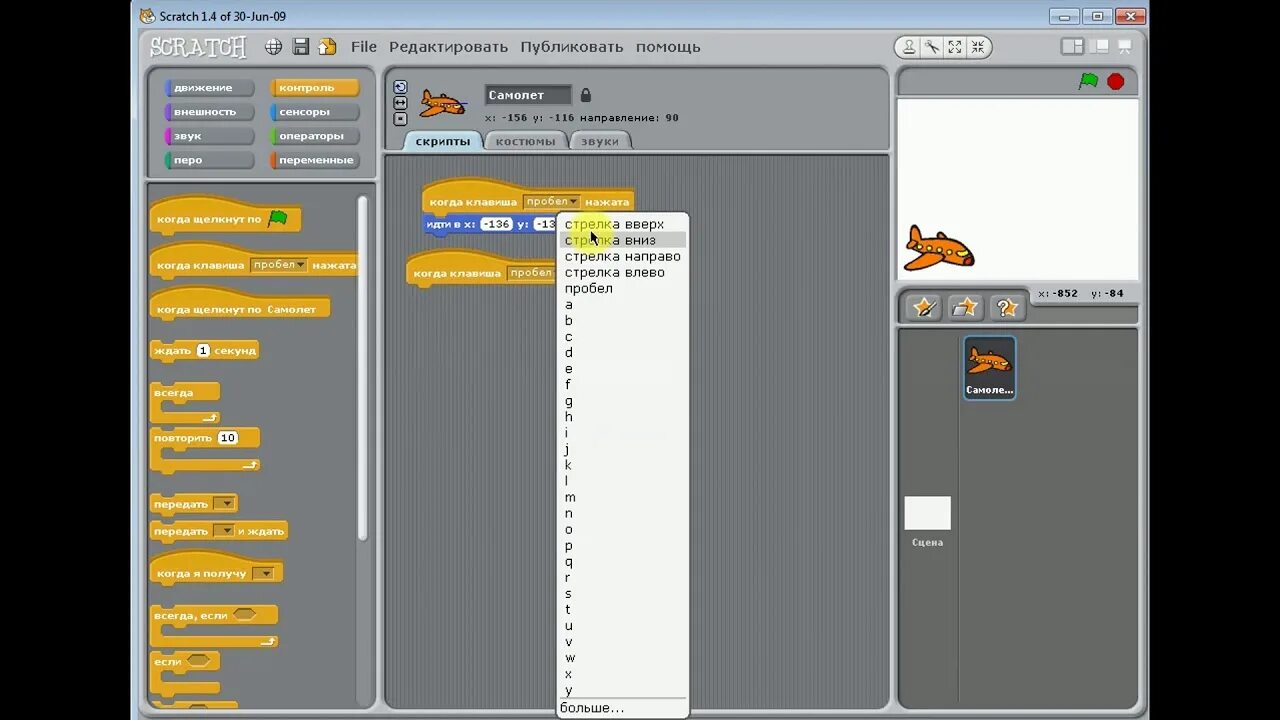Switch to the звуки tab

pyautogui.click(x=600, y=141)
